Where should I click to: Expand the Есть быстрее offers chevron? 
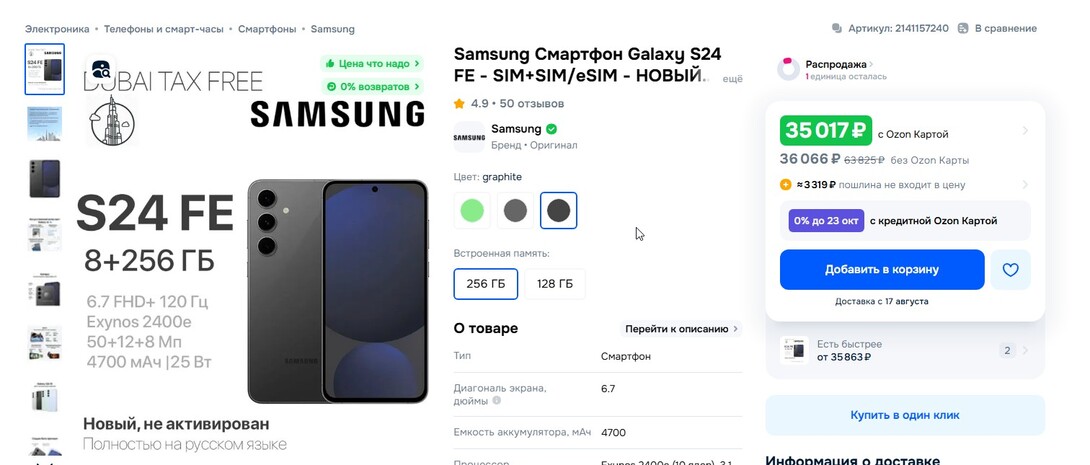click(1025, 350)
